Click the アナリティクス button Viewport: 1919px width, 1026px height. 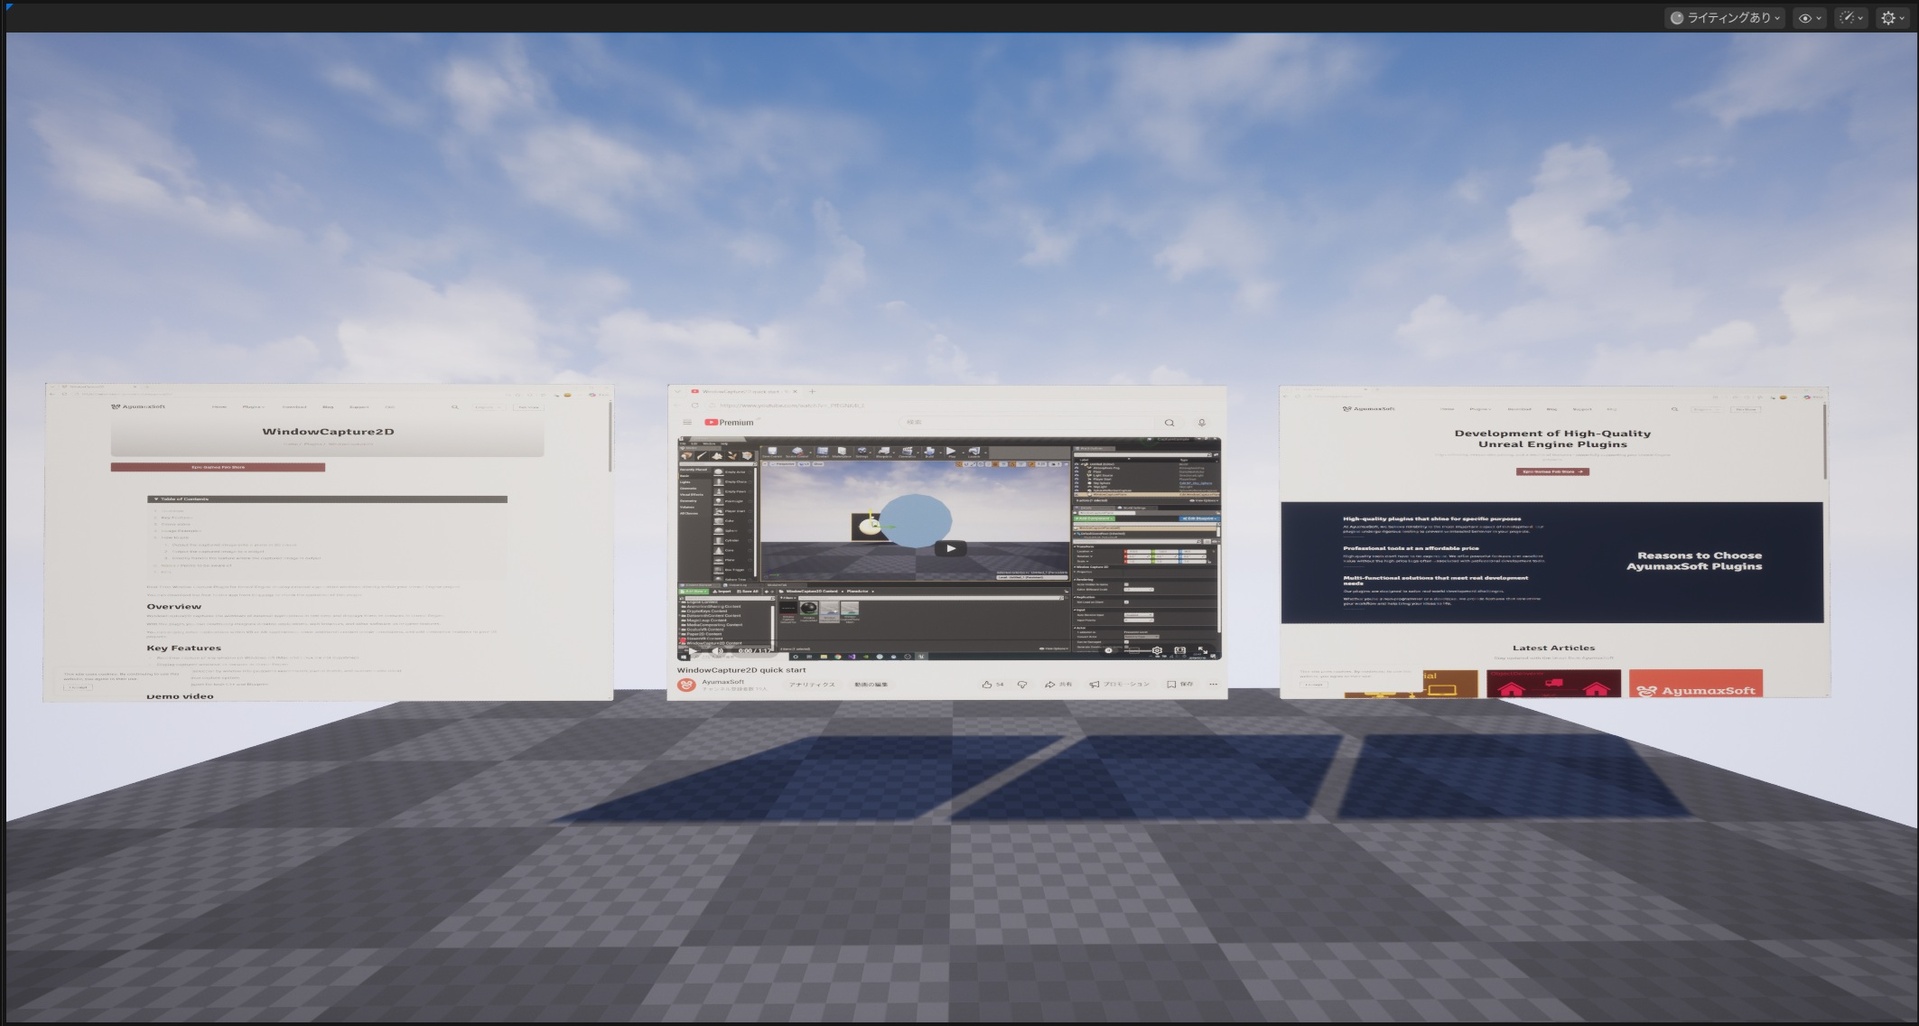811,684
